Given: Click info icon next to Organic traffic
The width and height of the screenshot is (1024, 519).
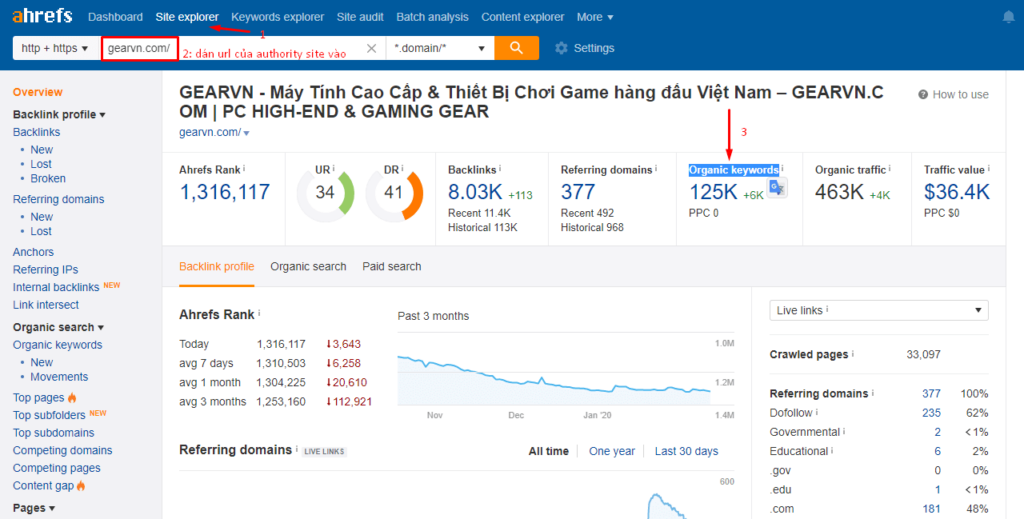Looking at the screenshot, I should point(889,168).
